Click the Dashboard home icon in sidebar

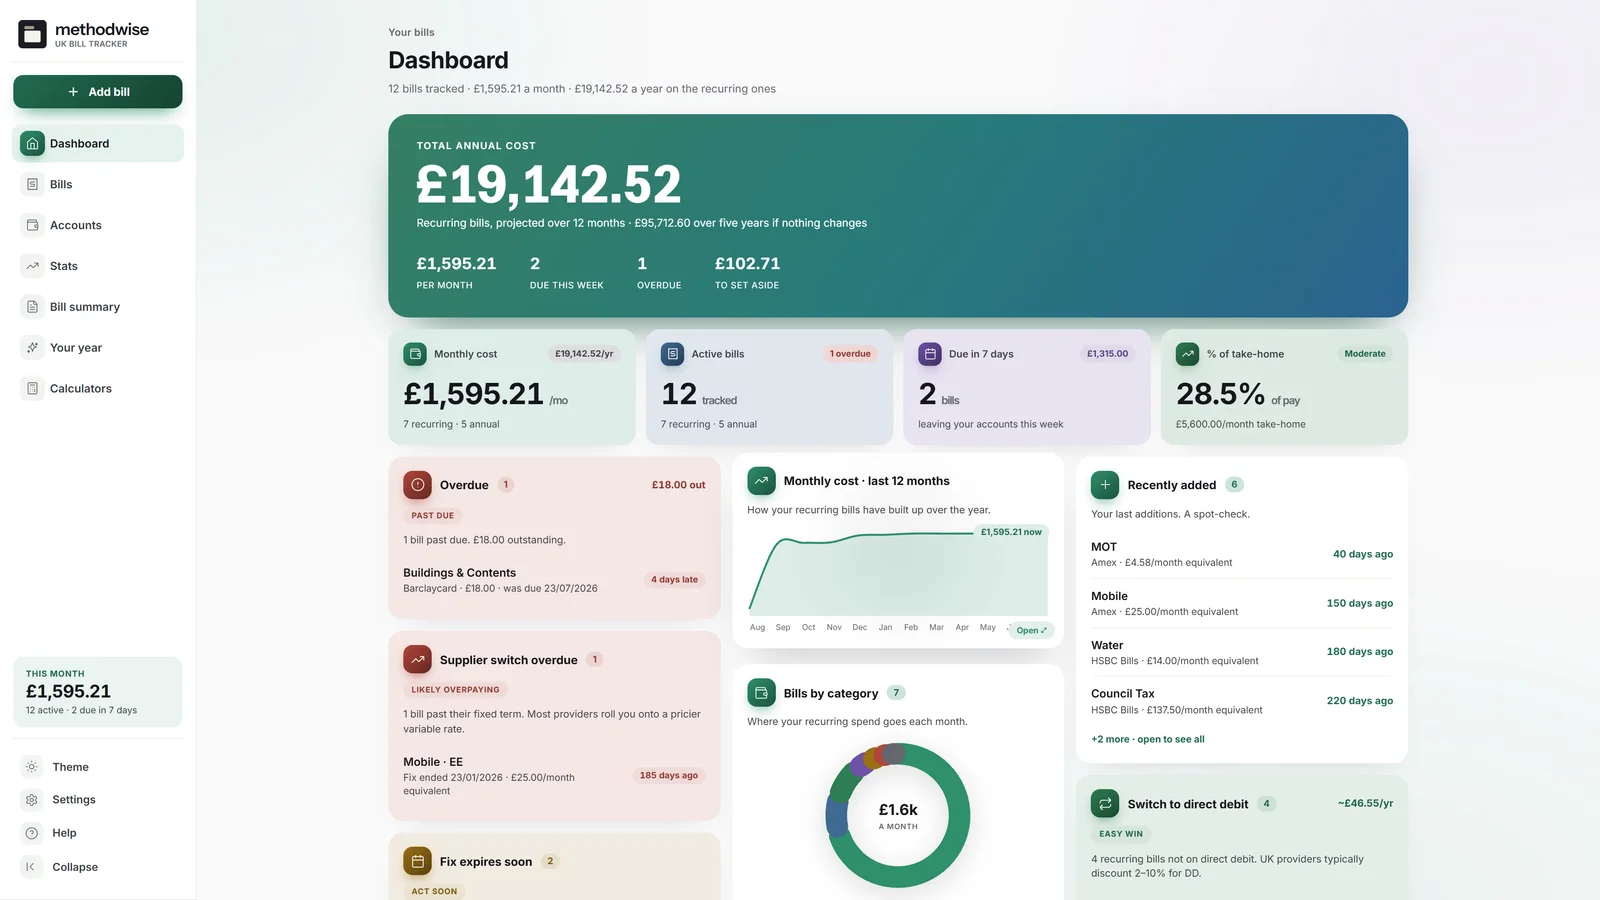click(32, 143)
